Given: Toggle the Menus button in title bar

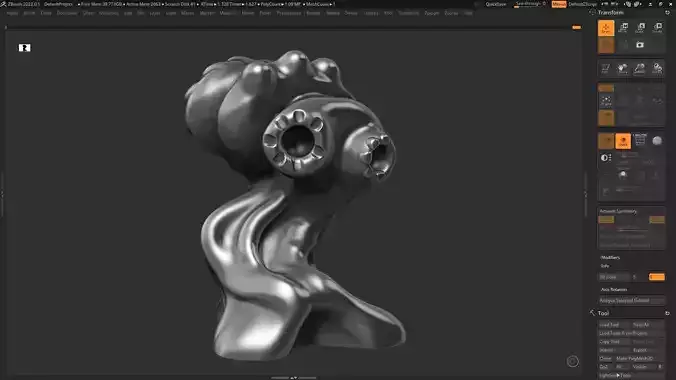Looking at the screenshot, I should click(x=559, y=4).
